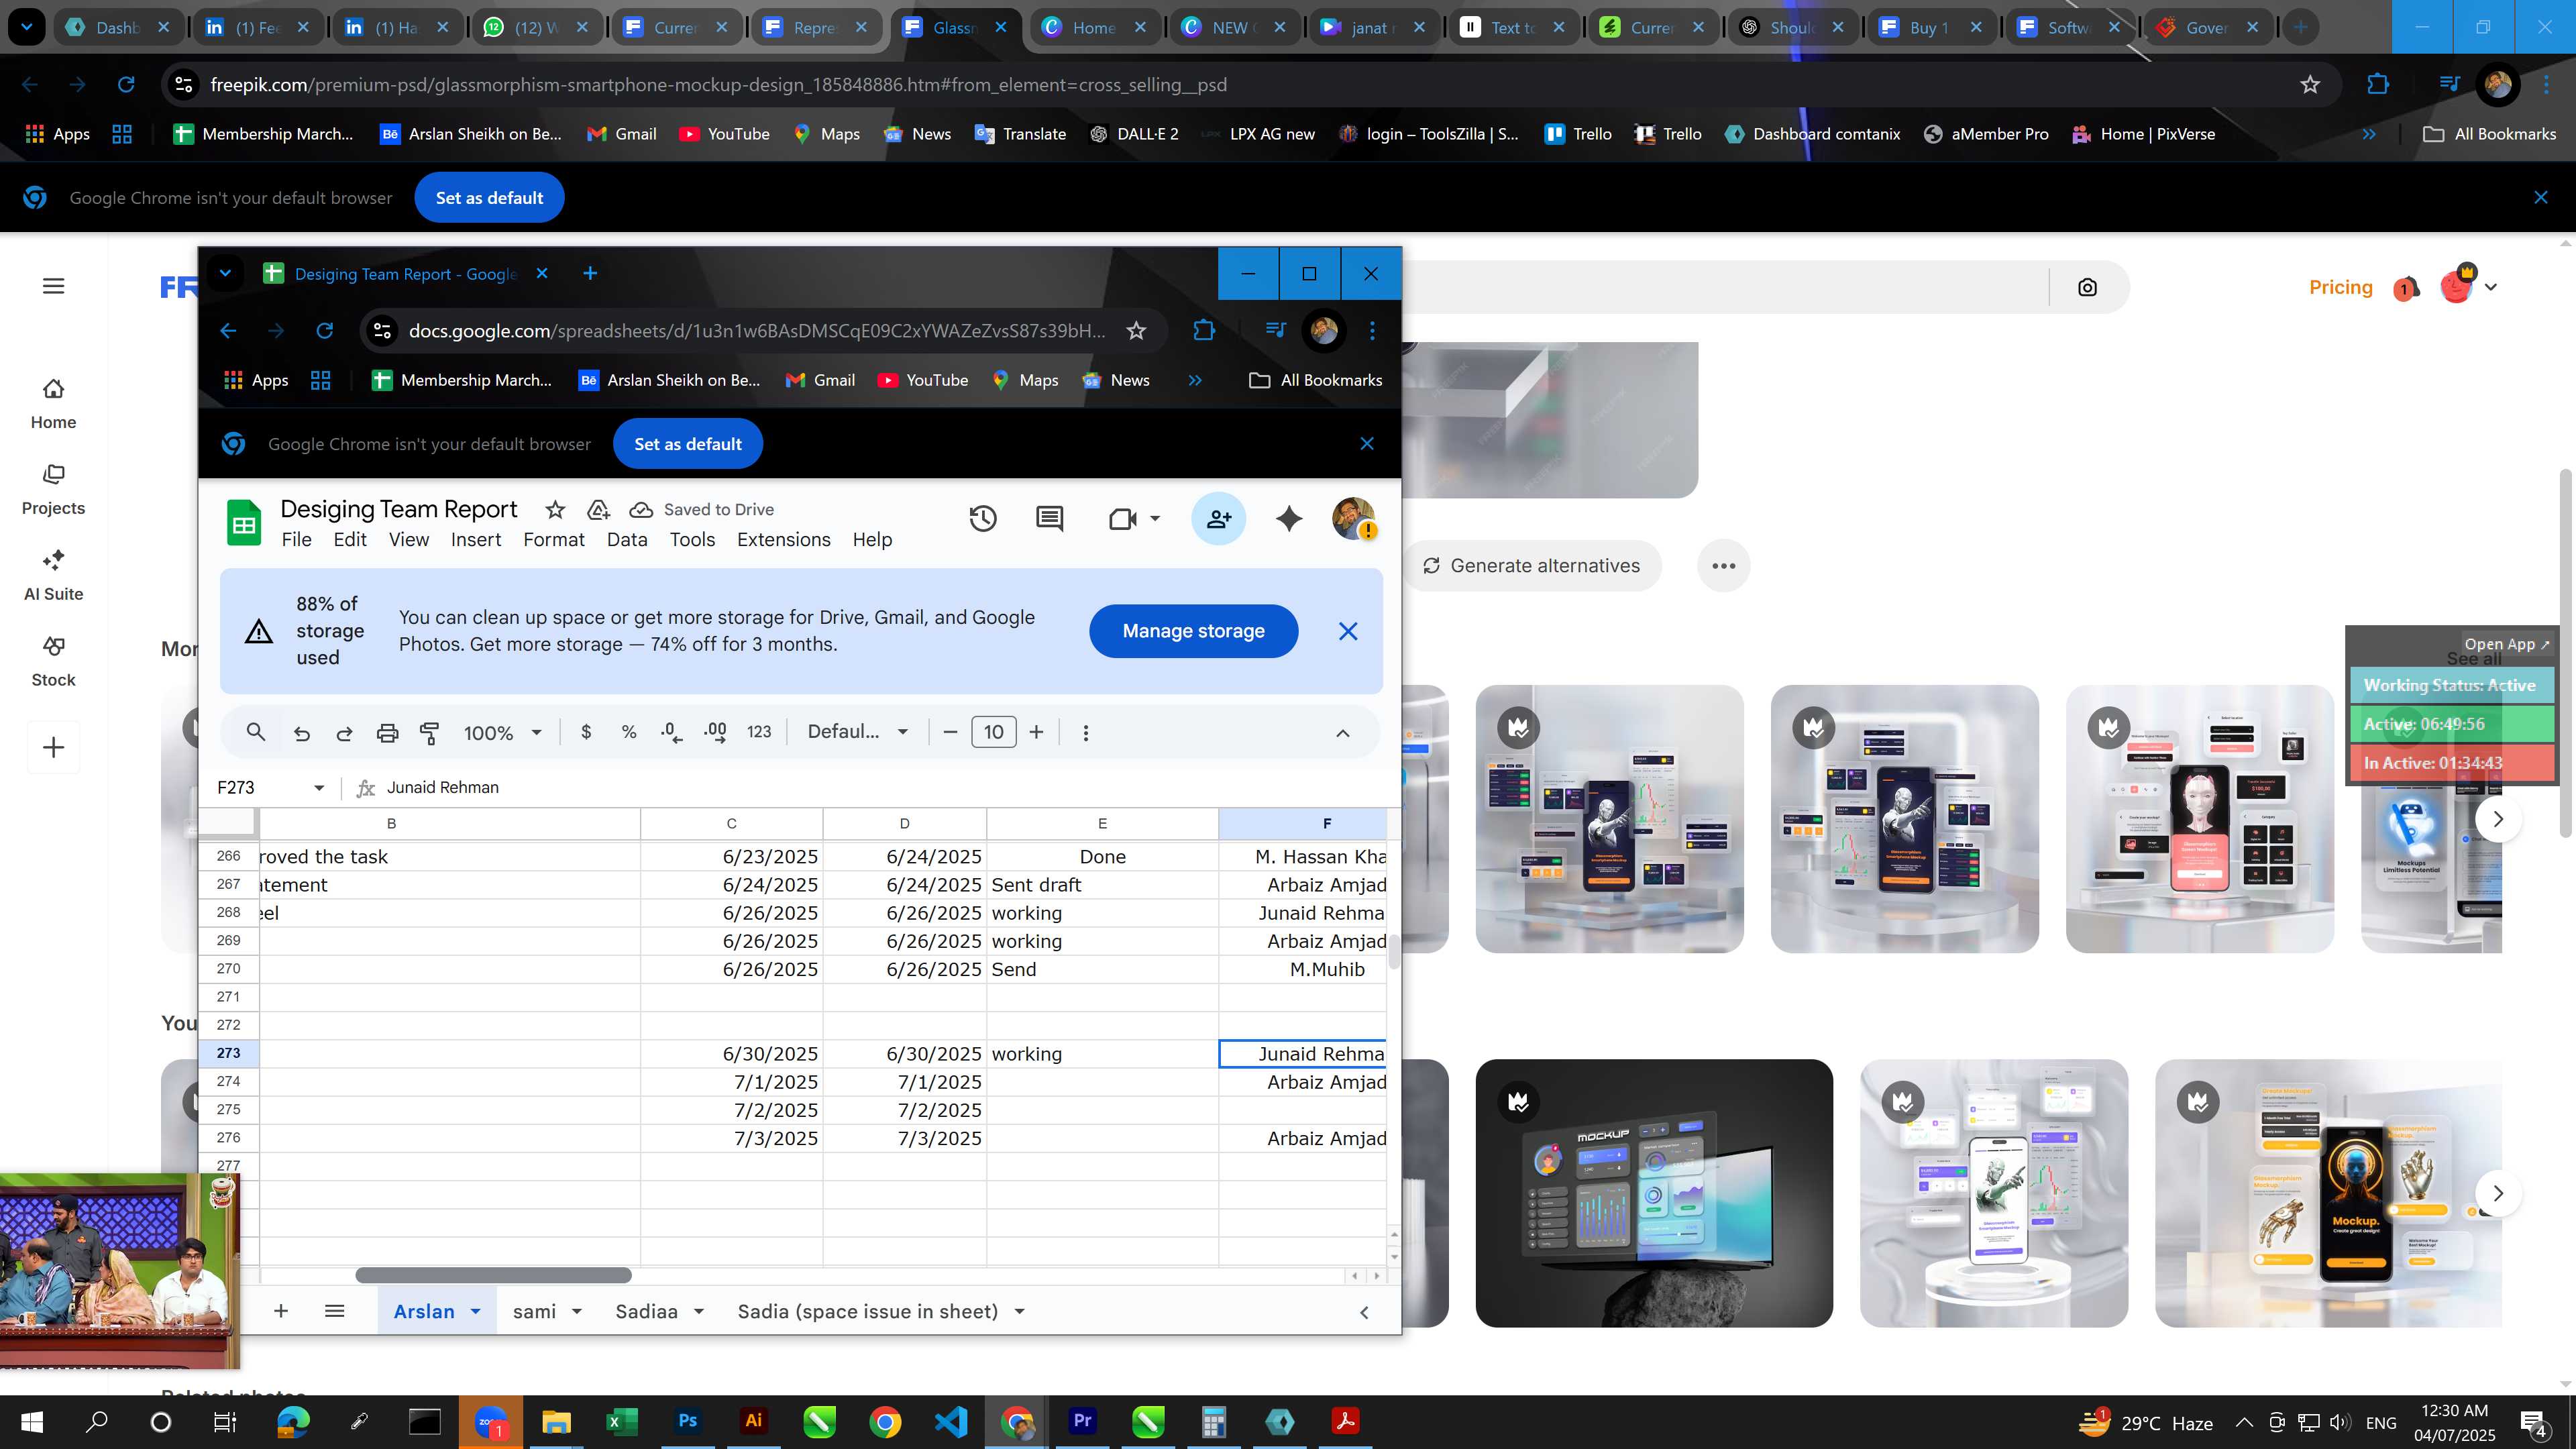Apply currency format with dollar icon
Image resolution: width=2576 pixels, height=1449 pixels.
[x=586, y=732]
